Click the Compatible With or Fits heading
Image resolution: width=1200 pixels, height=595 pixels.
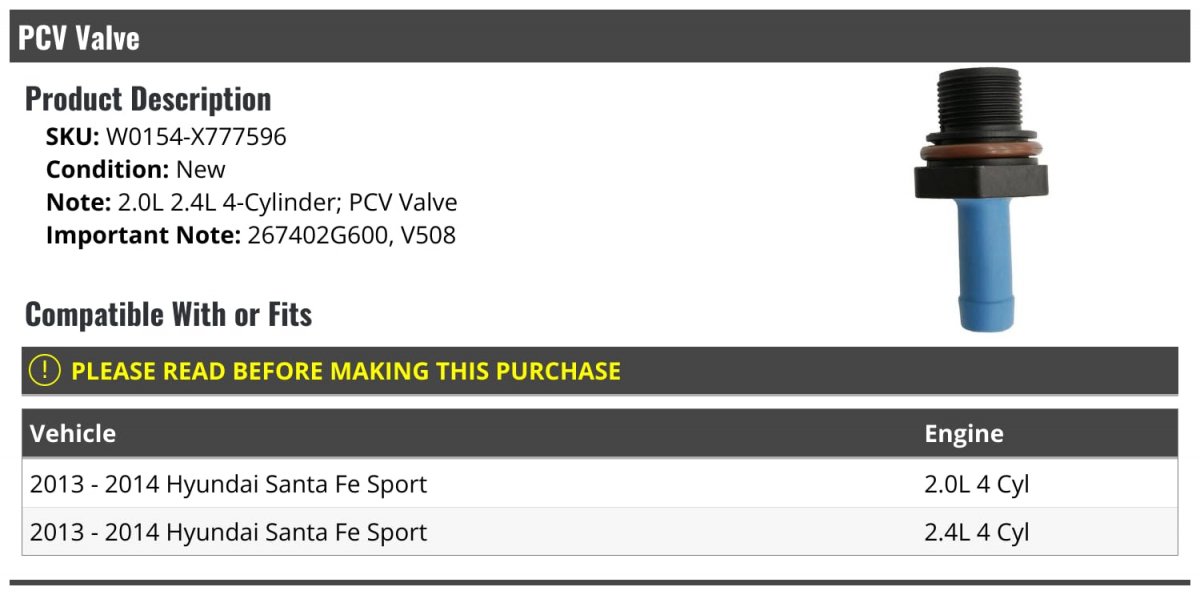pos(169,315)
